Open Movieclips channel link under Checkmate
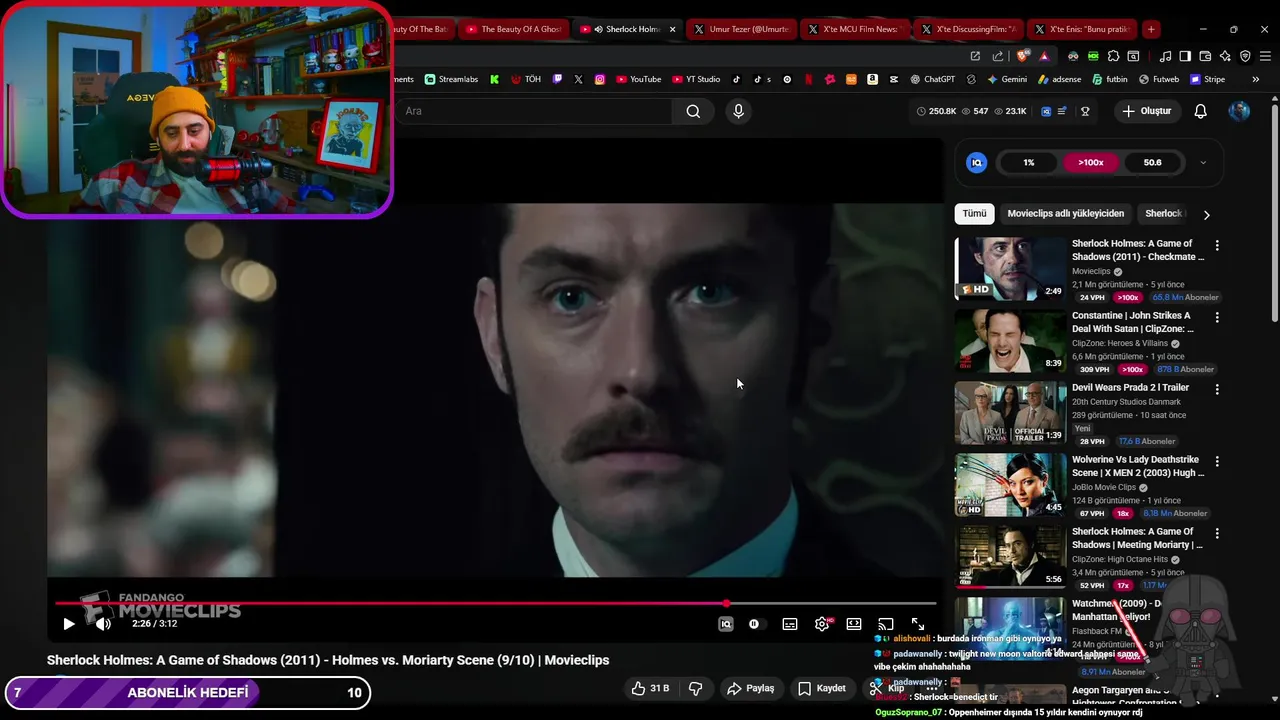 tap(1091, 271)
